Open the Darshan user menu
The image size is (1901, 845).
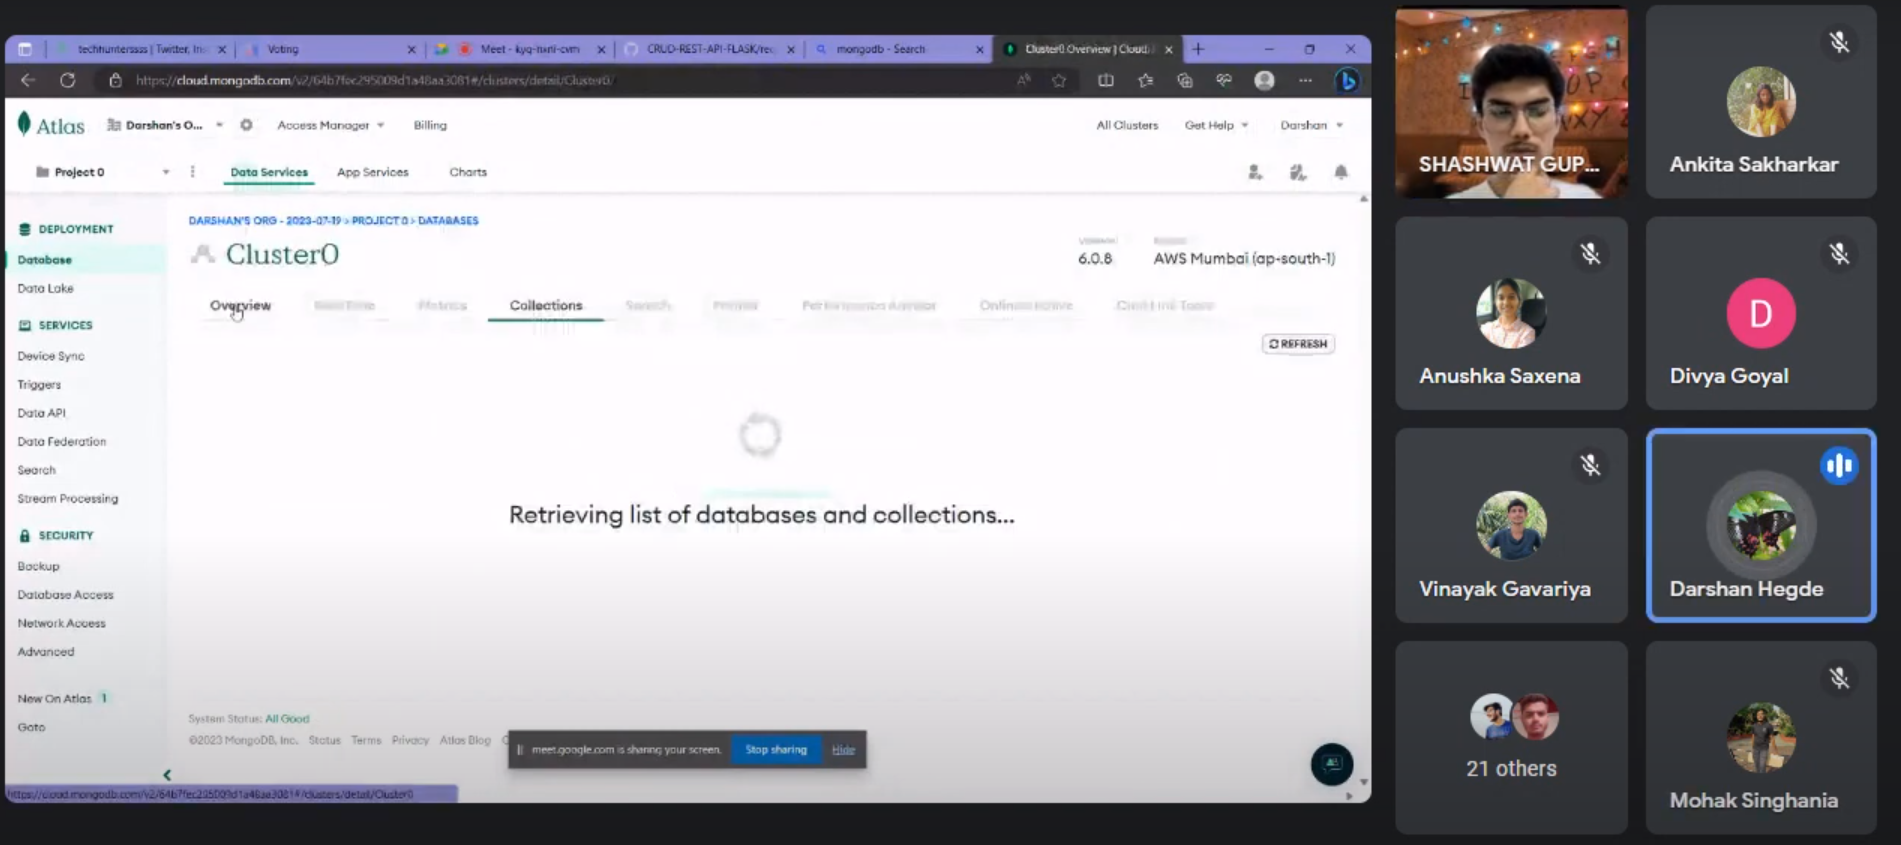[x=1312, y=125]
